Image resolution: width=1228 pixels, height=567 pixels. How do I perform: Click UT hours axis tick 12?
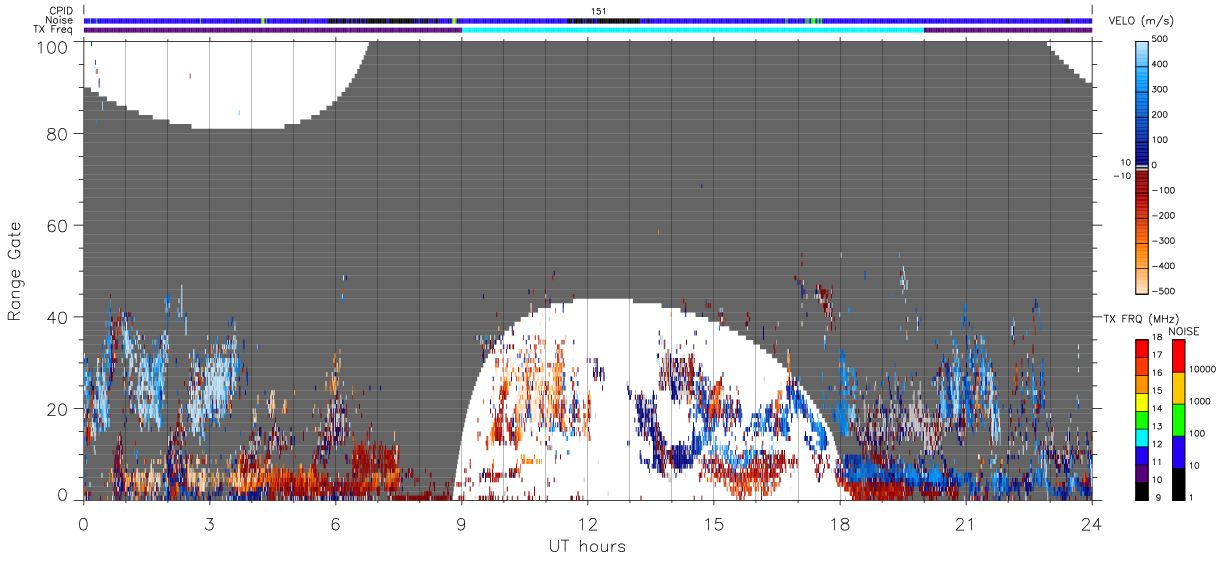[587, 524]
